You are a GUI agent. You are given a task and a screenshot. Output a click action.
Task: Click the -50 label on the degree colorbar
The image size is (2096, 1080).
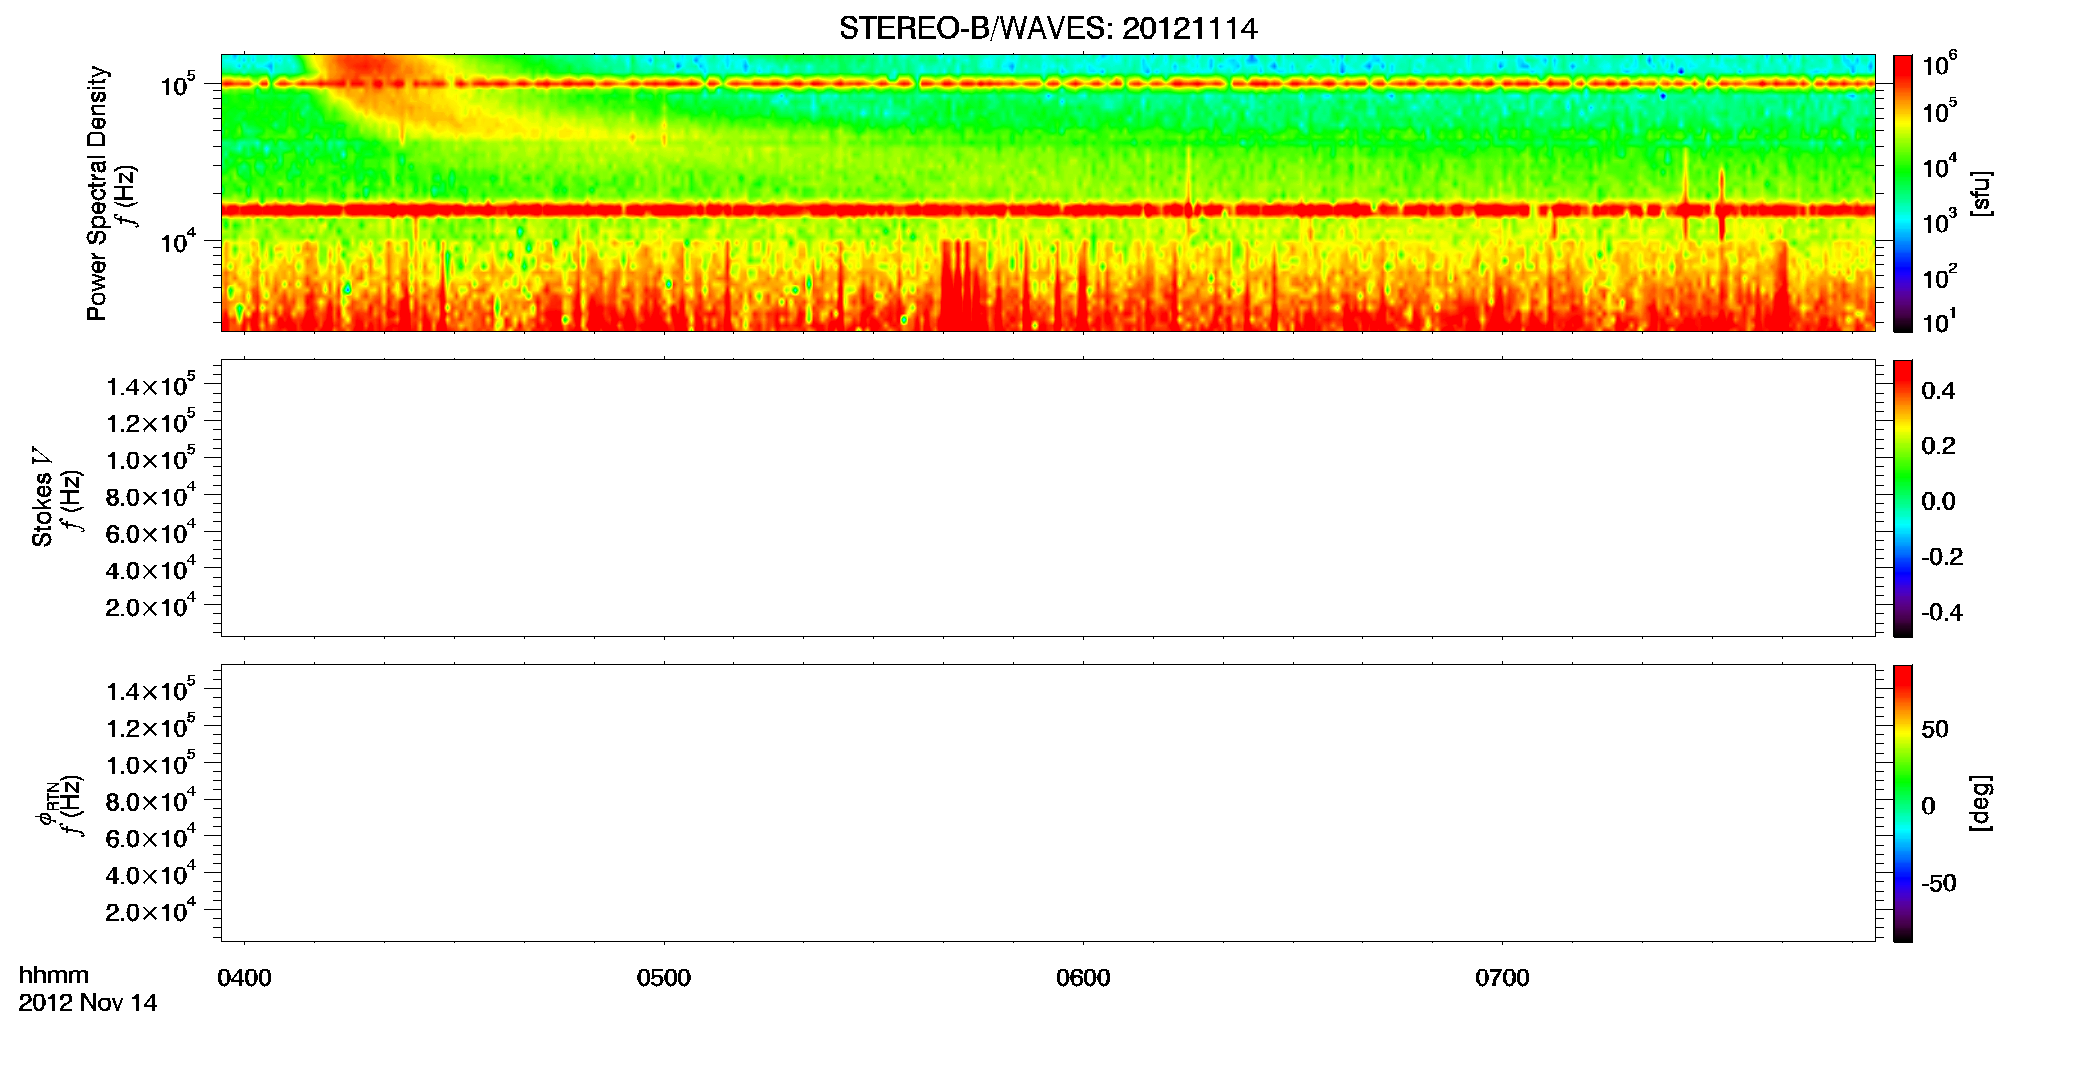[1938, 884]
